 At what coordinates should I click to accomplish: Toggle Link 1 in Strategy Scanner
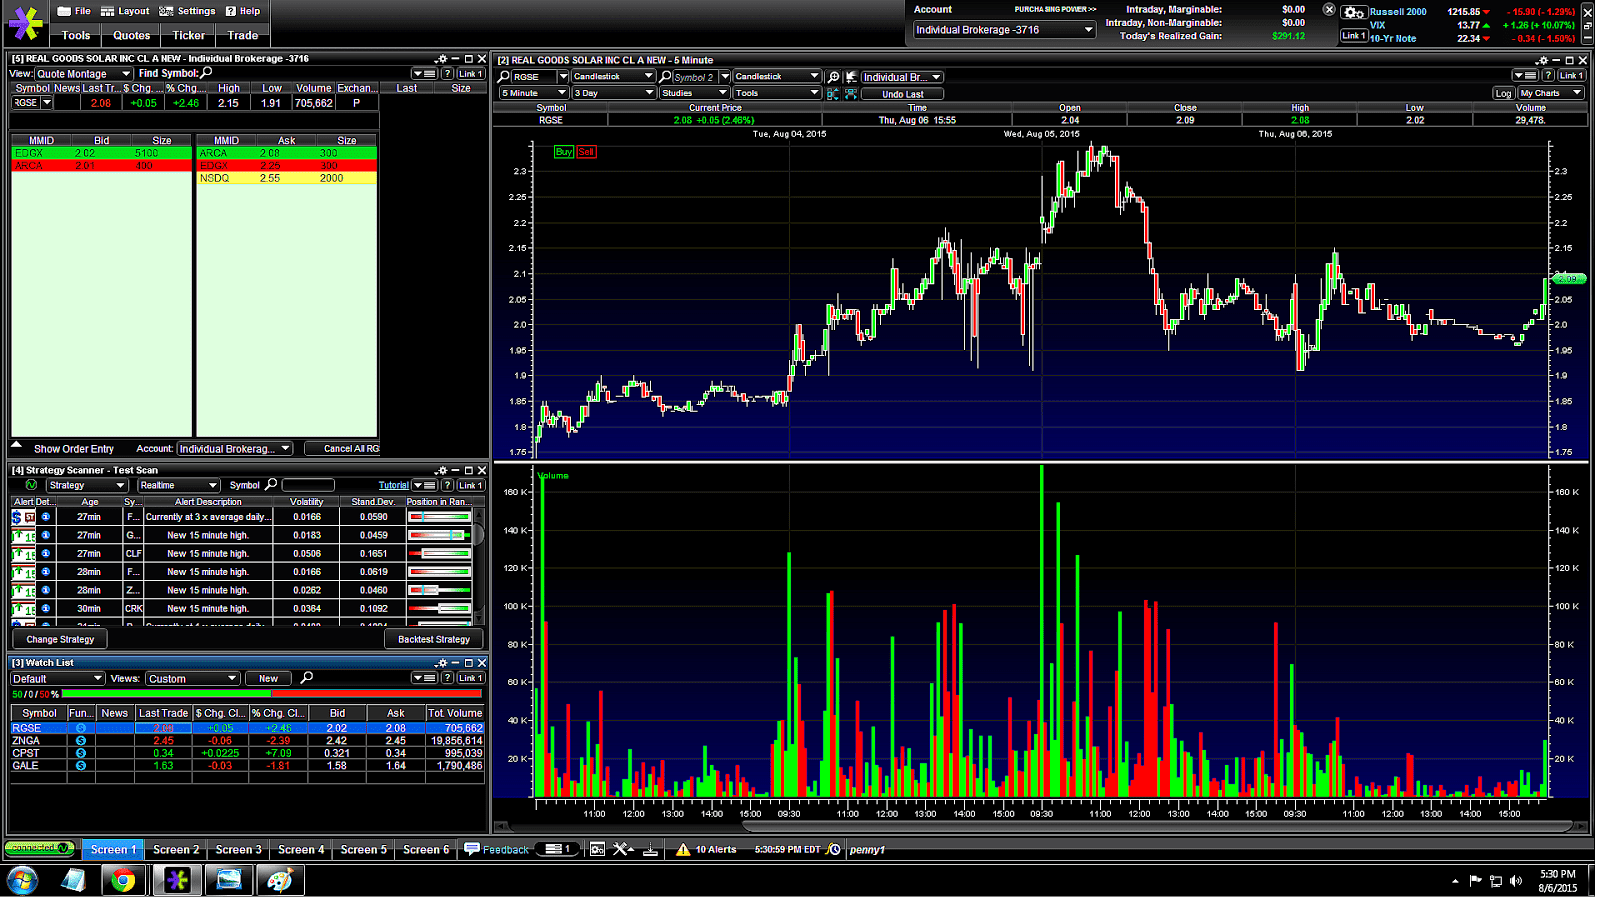point(471,485)
